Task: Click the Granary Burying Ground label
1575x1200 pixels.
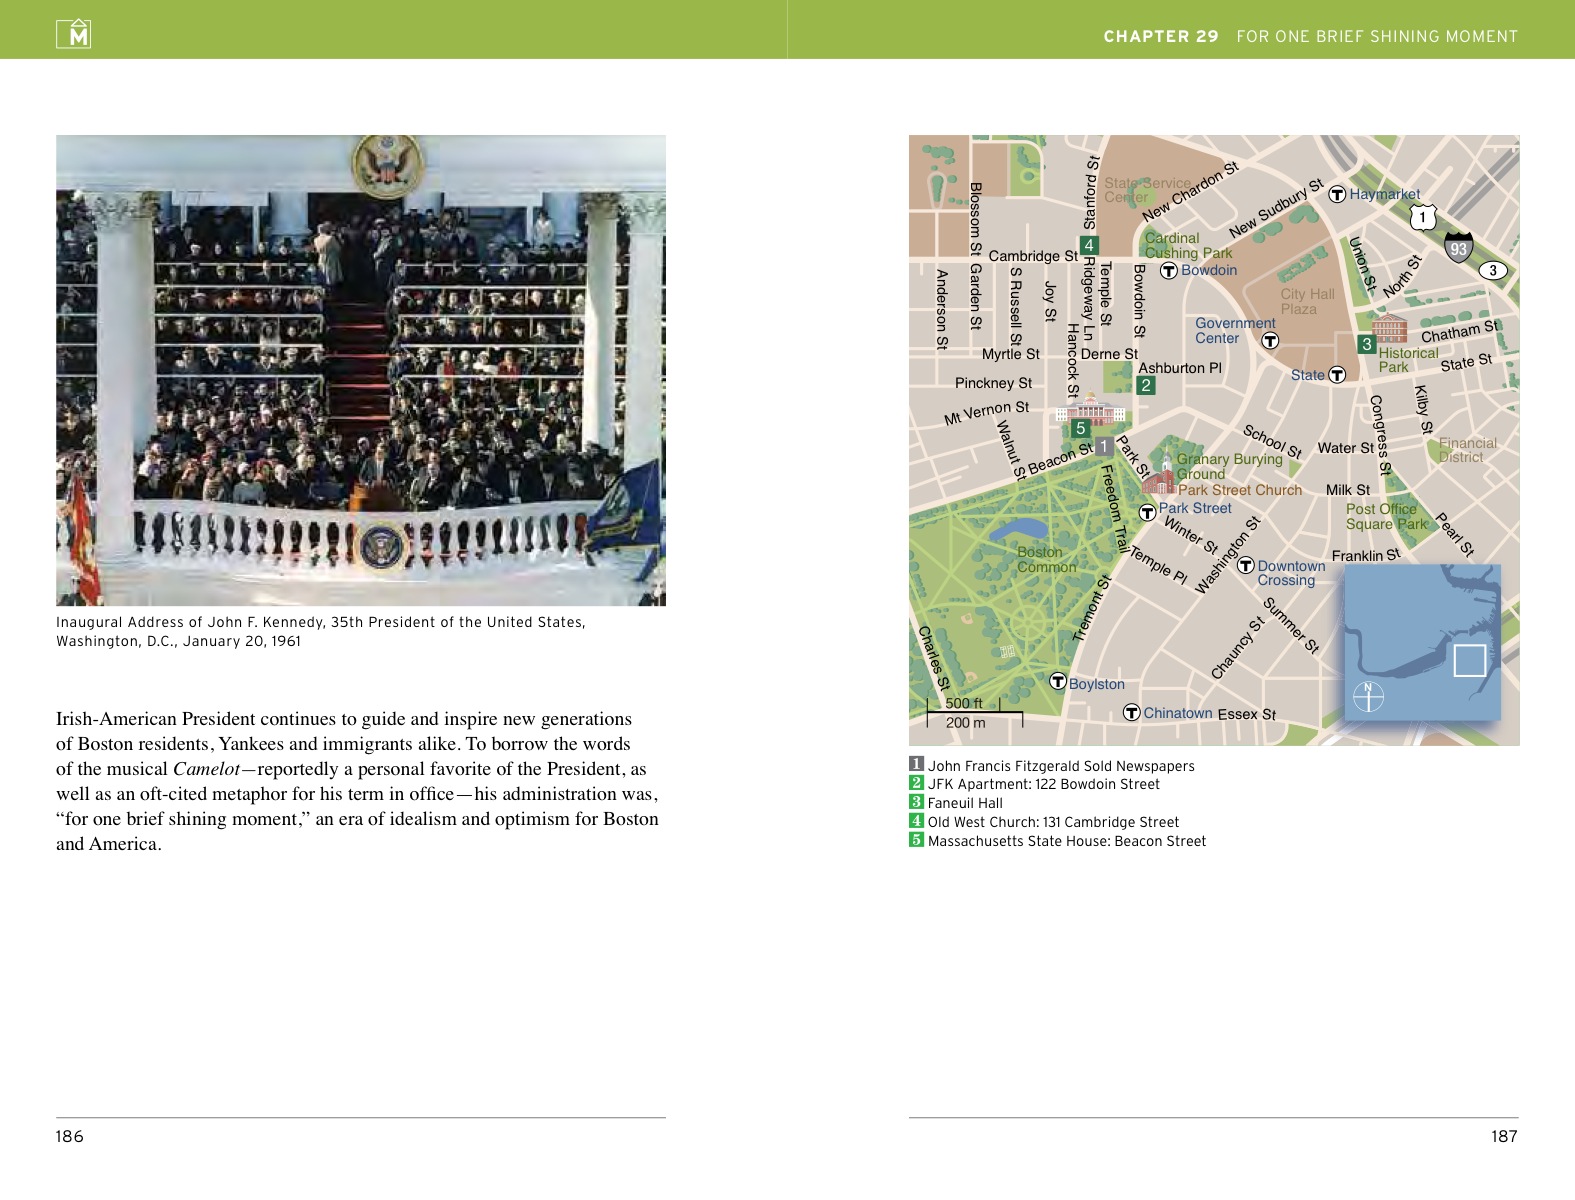Action: (x=1229, y=466)
